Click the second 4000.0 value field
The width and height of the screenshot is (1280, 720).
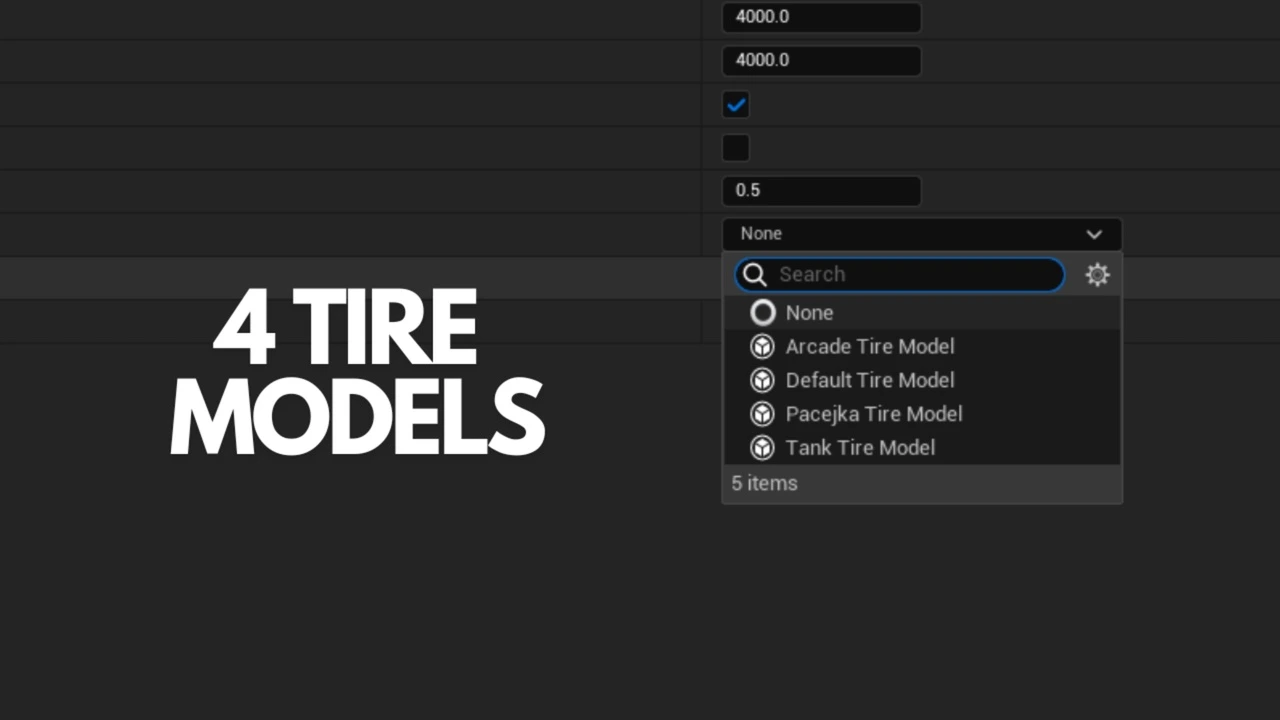[x=820, y=61]
